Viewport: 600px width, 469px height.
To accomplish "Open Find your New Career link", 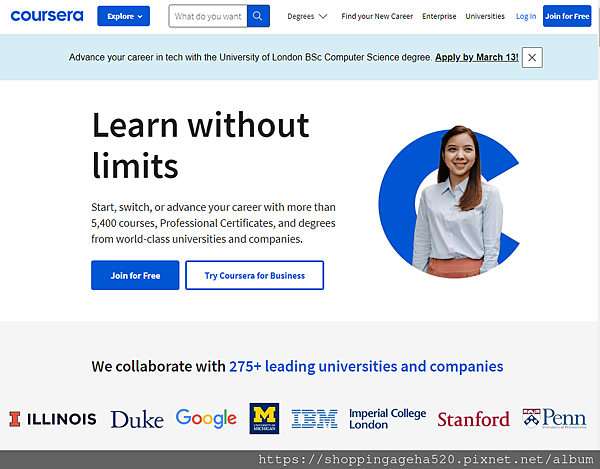I will [x=377, y=16].
